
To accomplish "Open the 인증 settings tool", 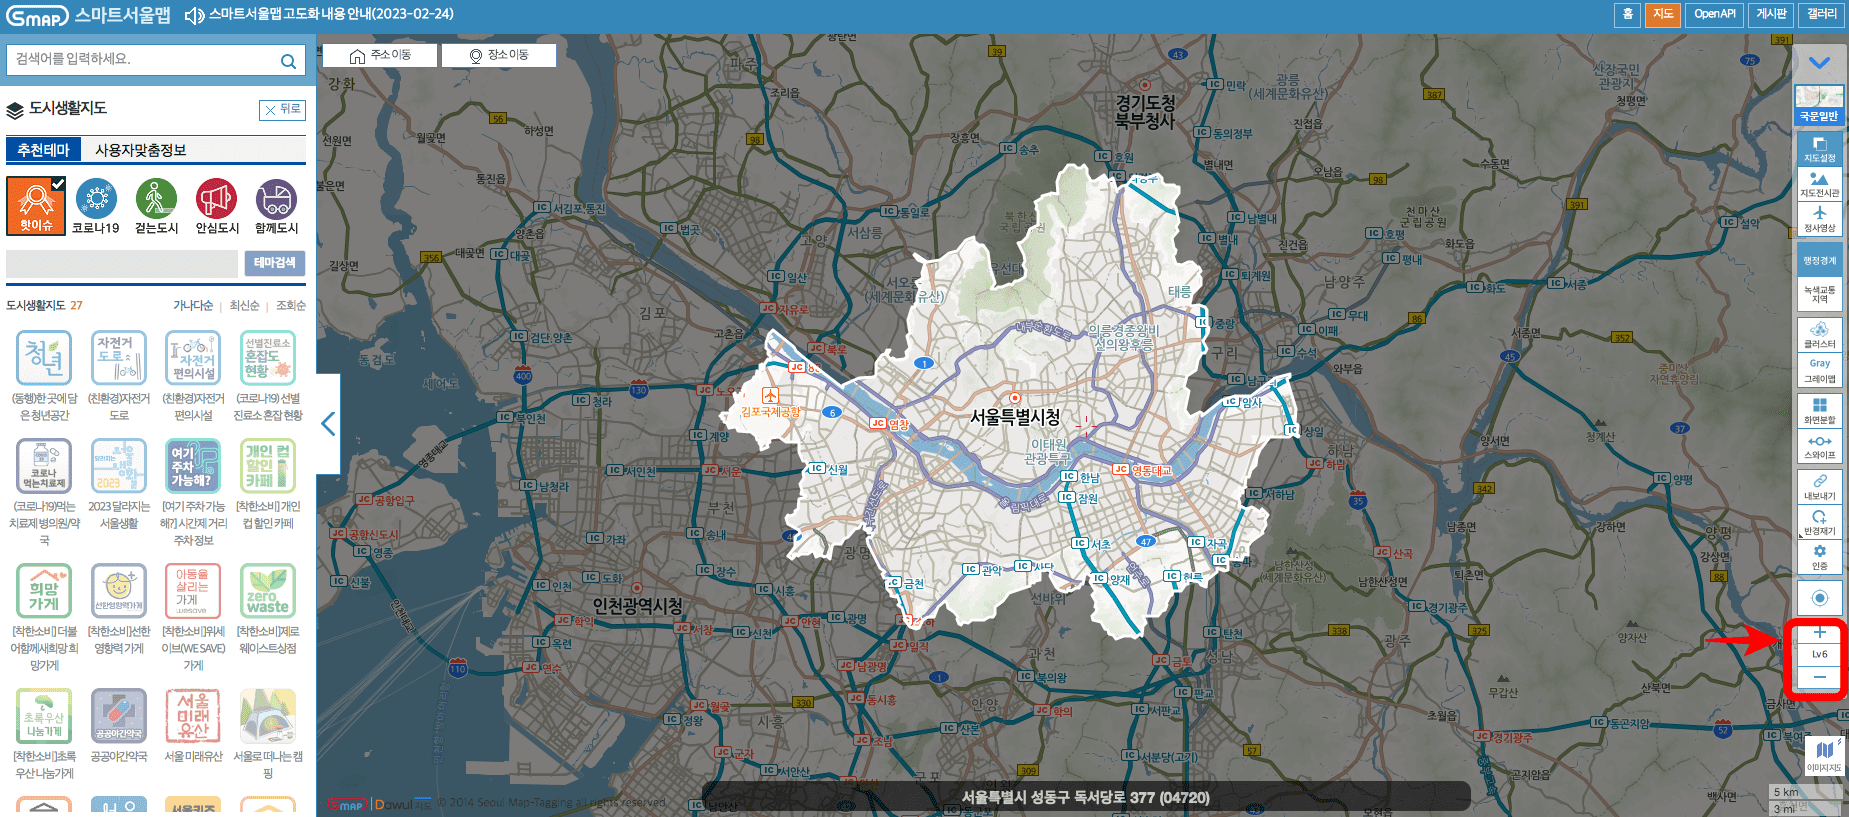I will (x=1819, y=557).
